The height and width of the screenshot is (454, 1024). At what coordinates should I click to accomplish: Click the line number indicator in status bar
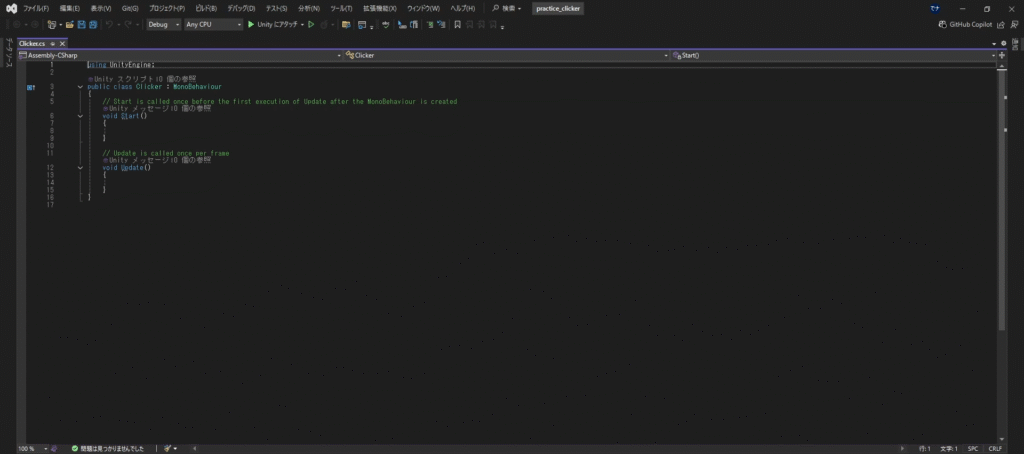tap(925, 449)
